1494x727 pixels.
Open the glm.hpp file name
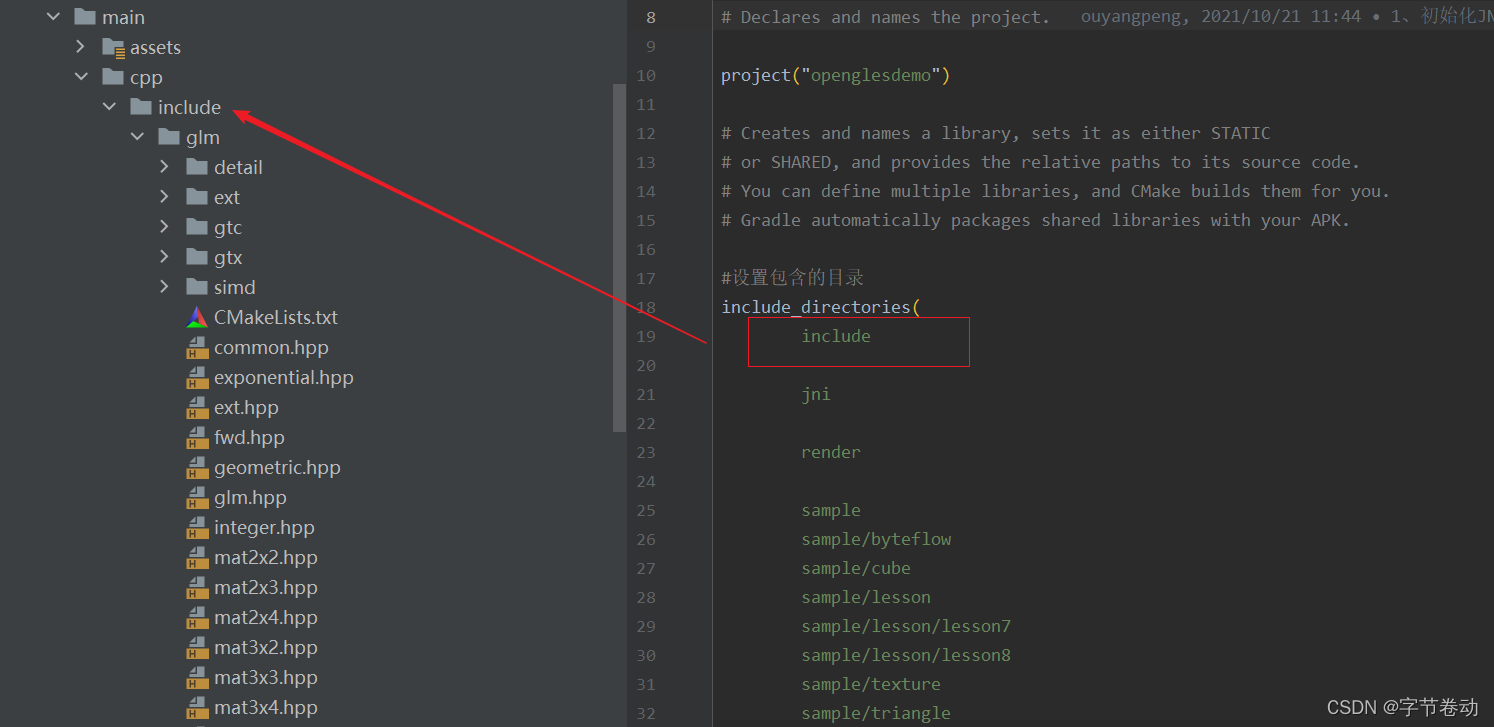250,497
